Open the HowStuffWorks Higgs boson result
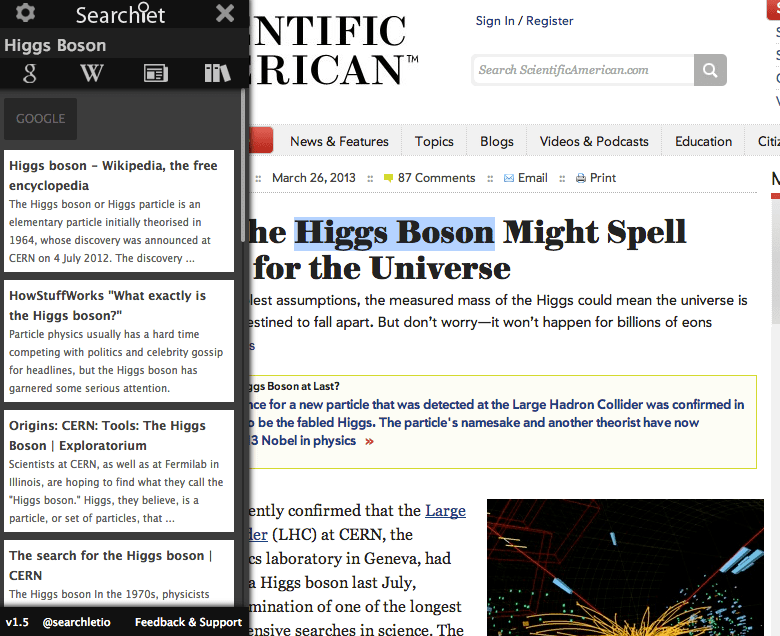Screen dimensions: 780x636 click(107, 305)
